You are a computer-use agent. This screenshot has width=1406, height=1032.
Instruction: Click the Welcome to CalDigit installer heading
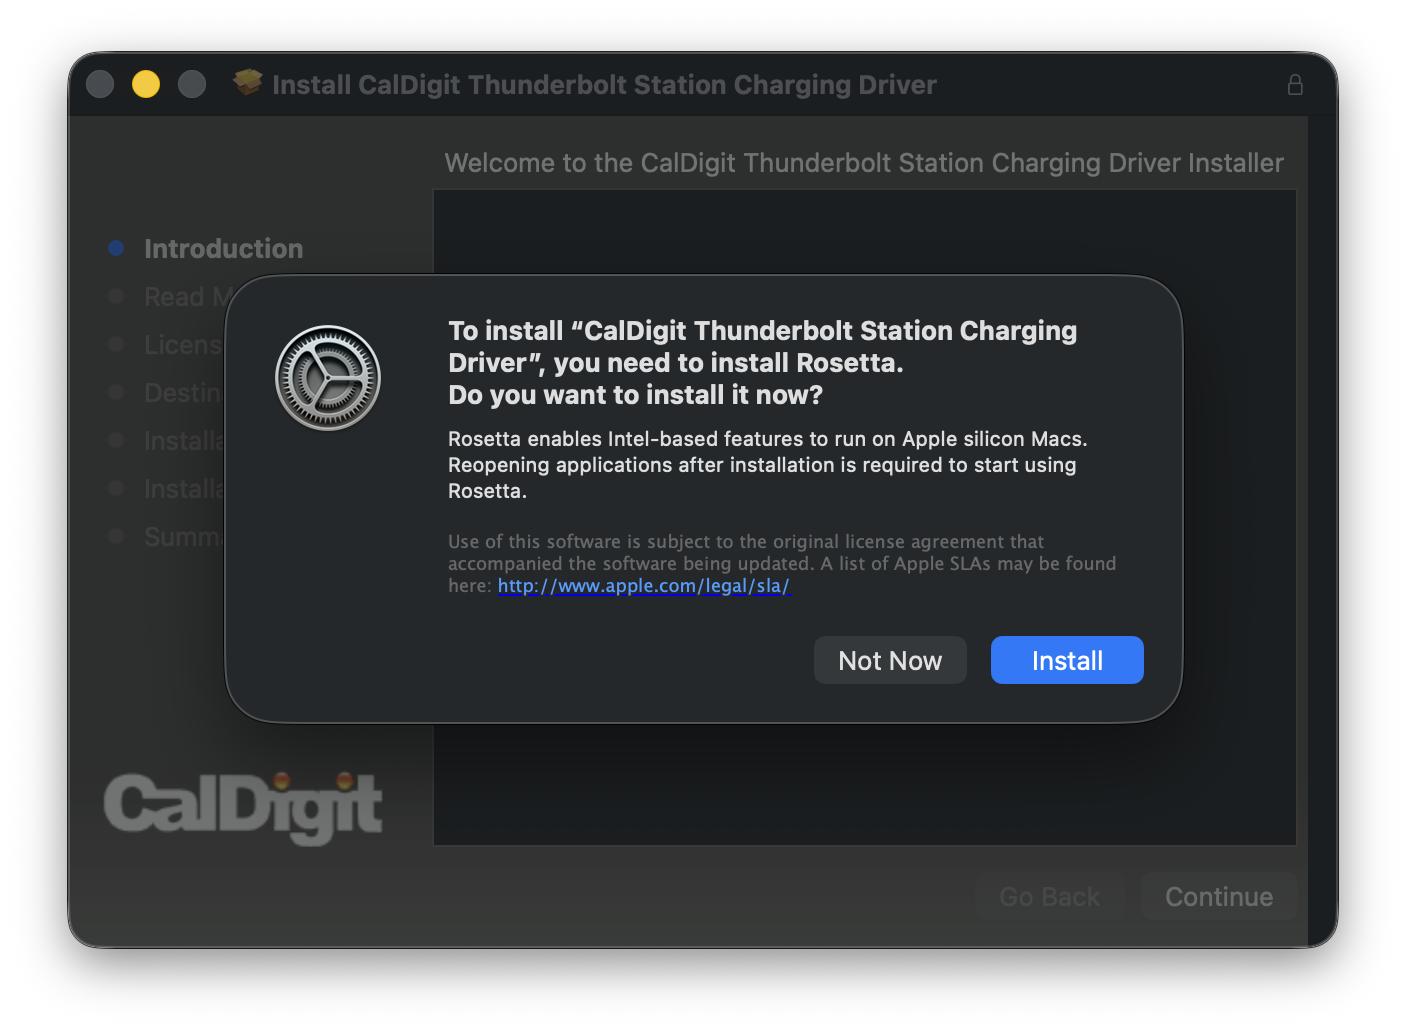[x=863, y=163]
